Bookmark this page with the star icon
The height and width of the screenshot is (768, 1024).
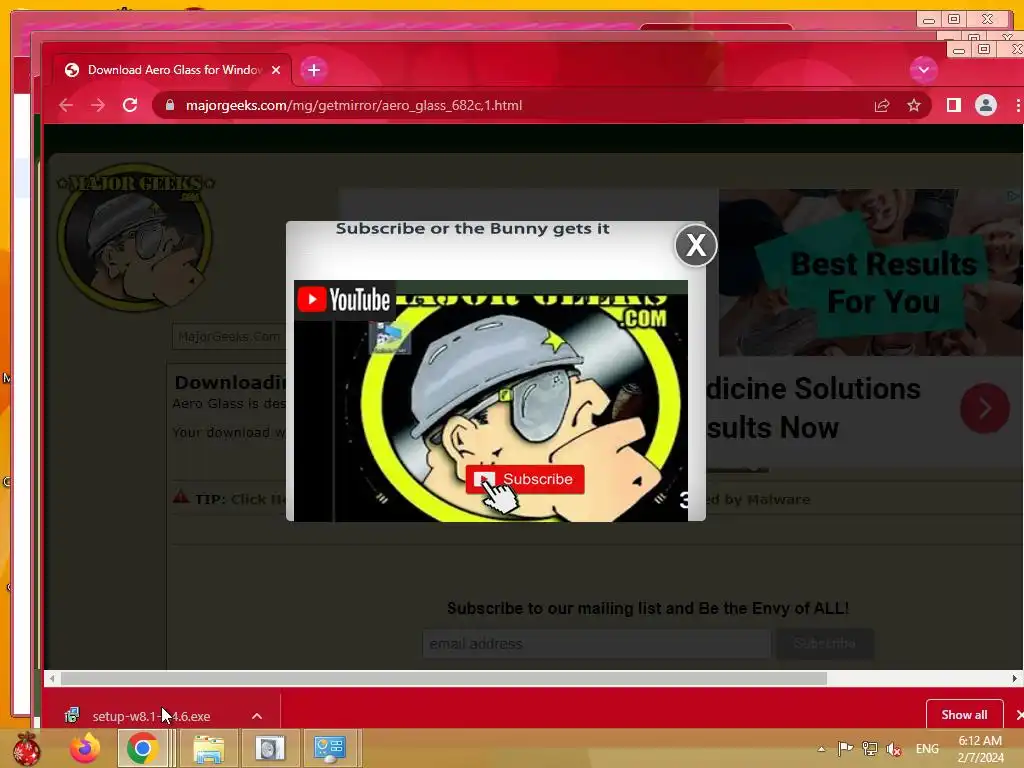click(914, 105)
